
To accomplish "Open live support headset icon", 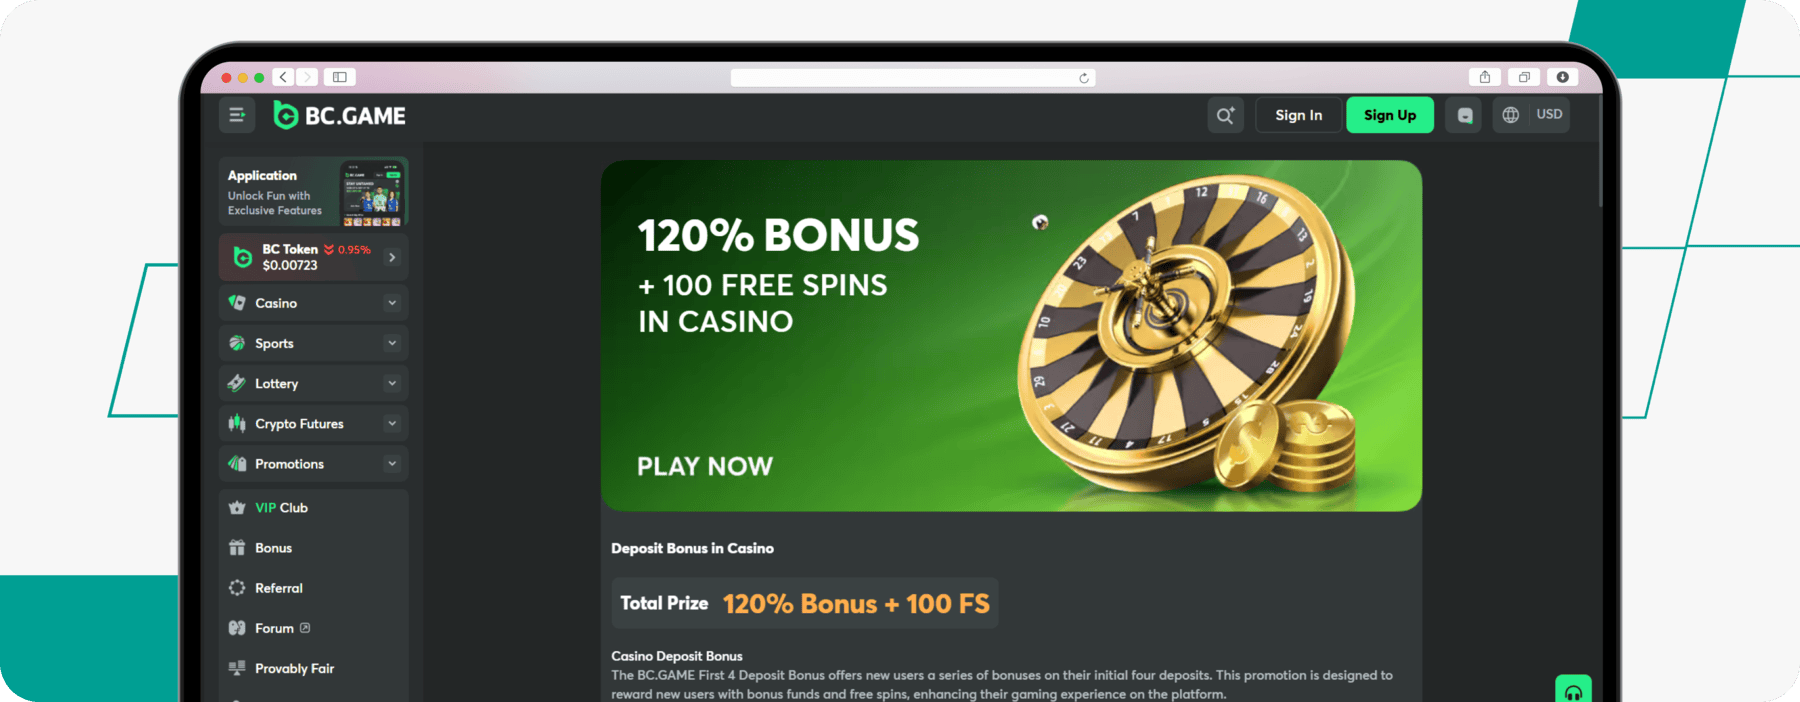I will (x=1573, y=691).
